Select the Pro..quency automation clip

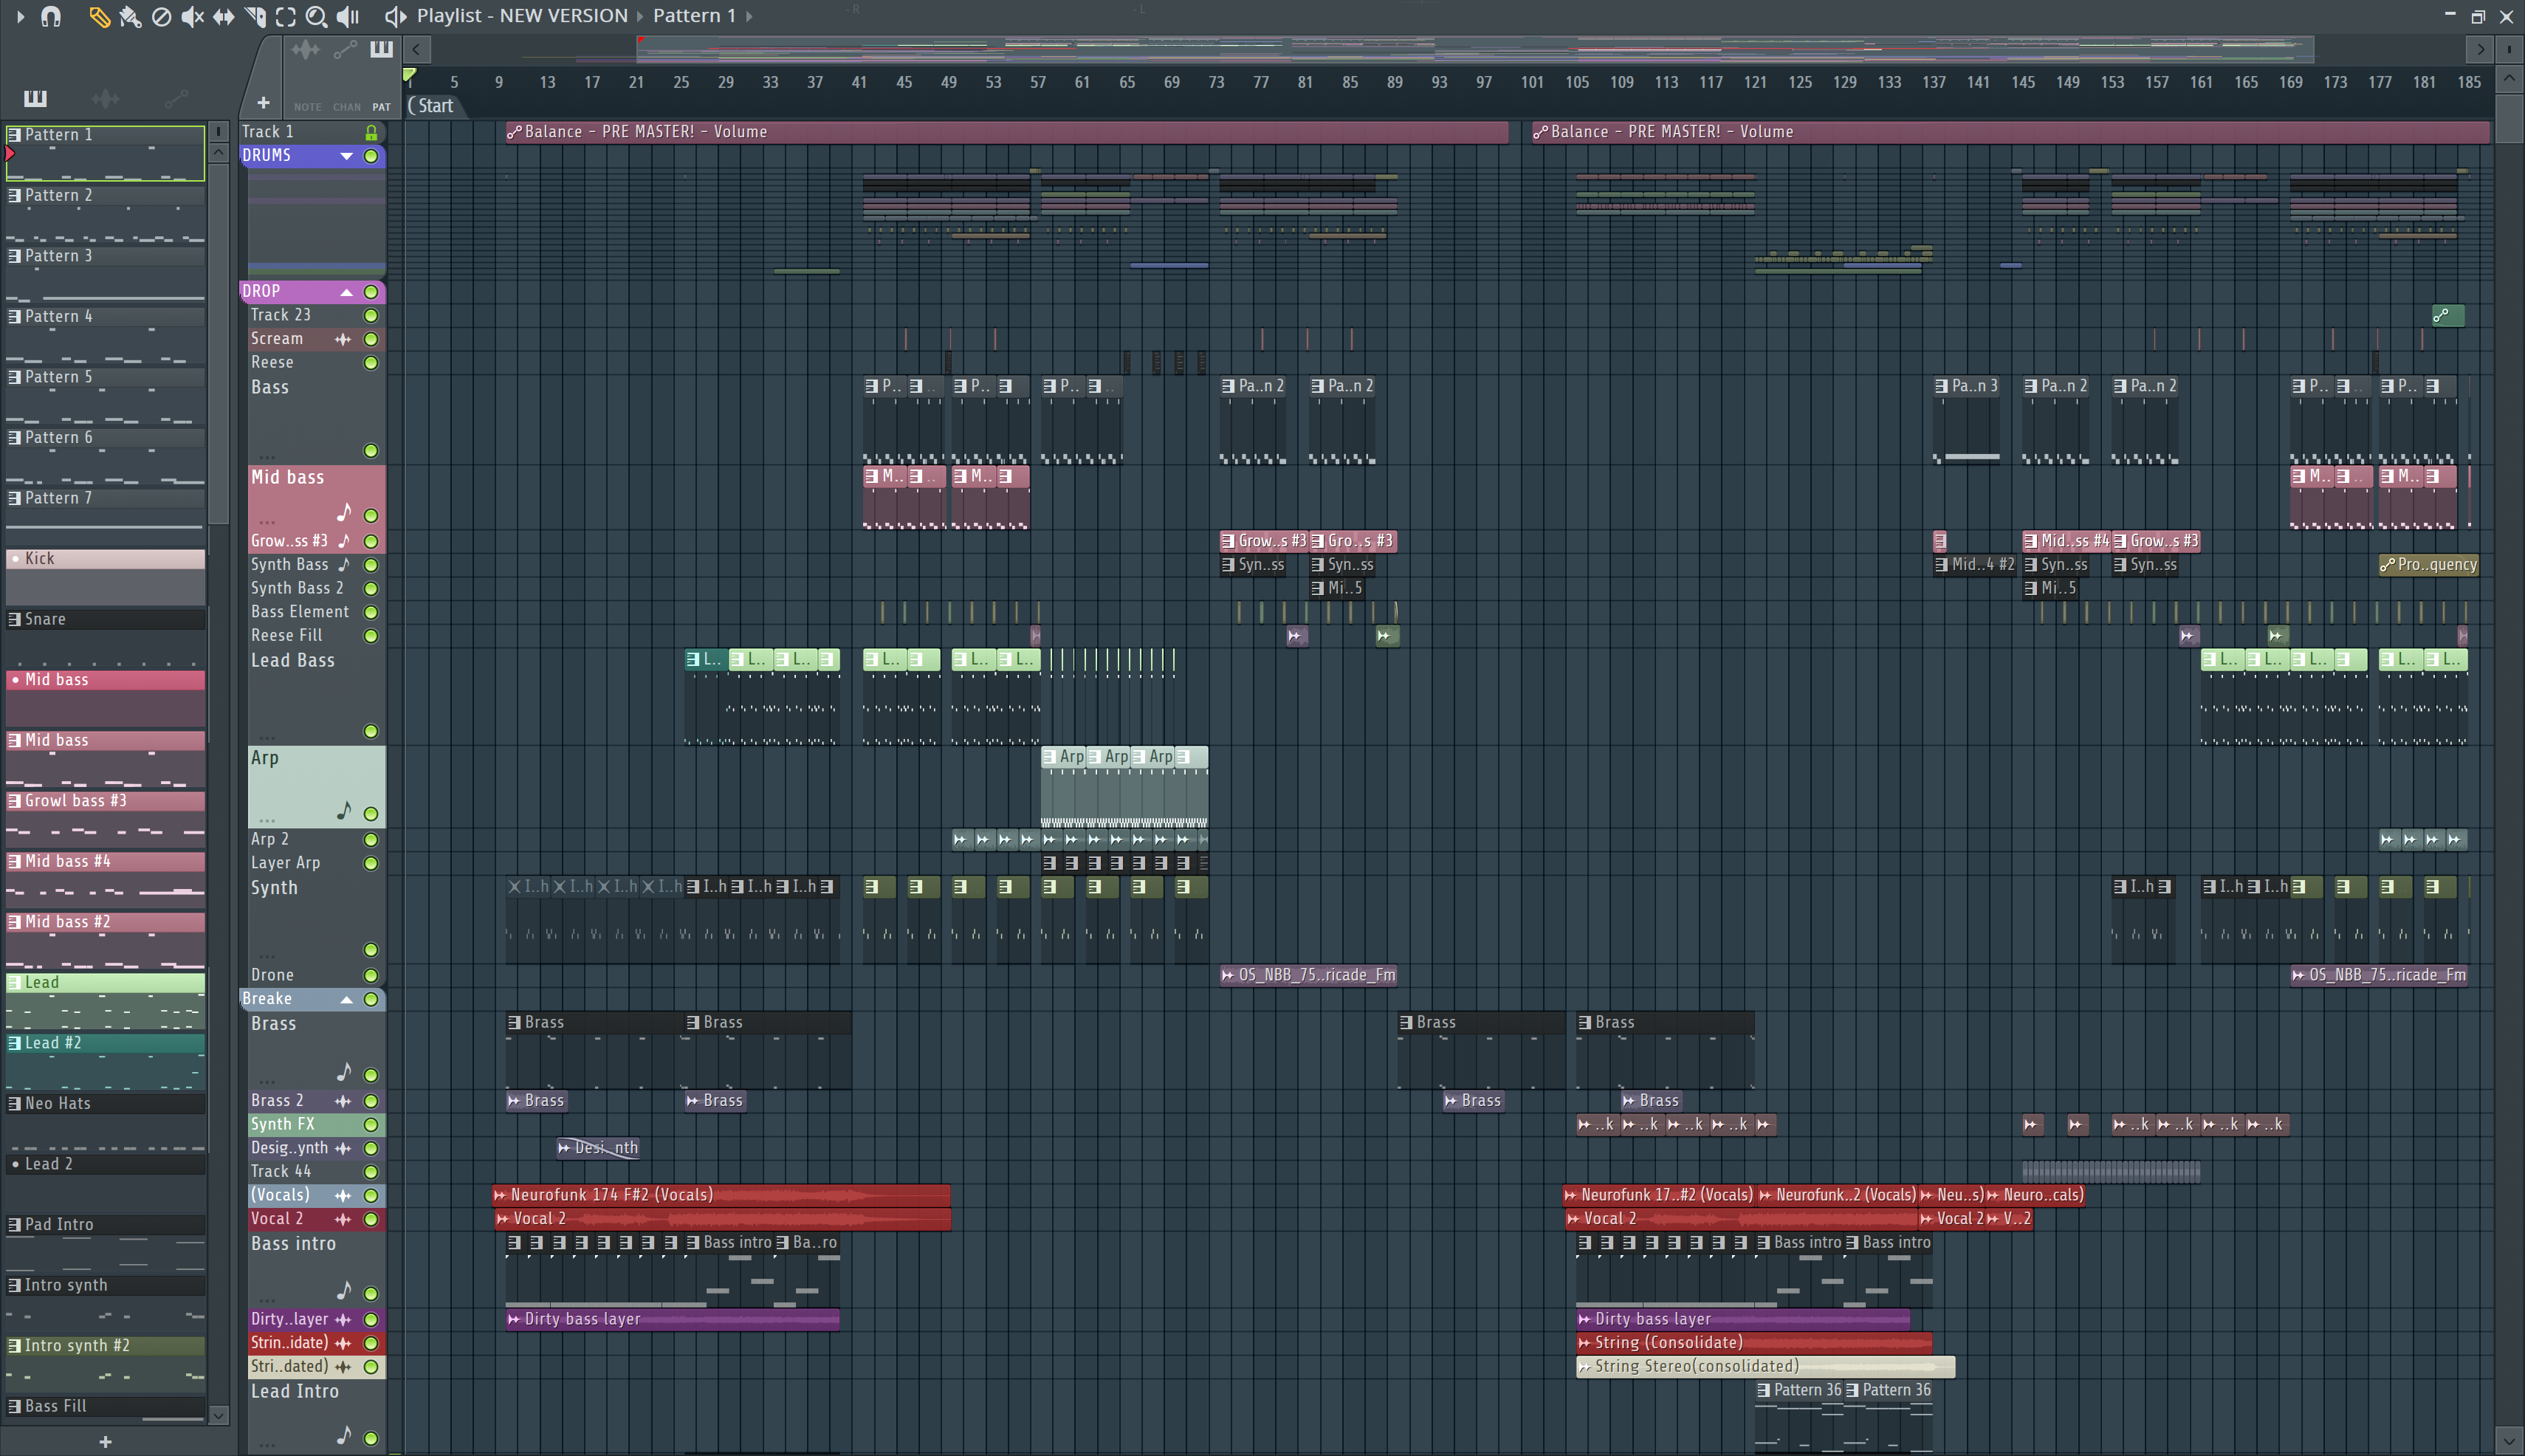pos(2428,565)
